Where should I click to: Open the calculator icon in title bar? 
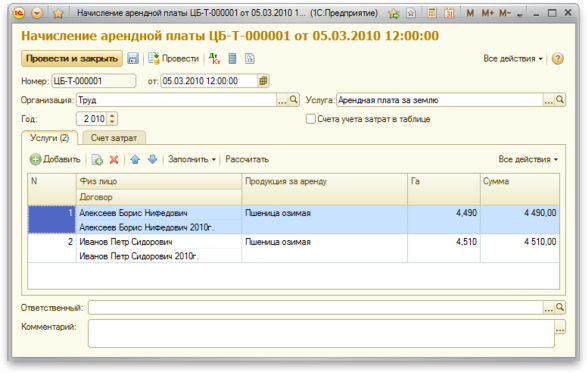432,13
